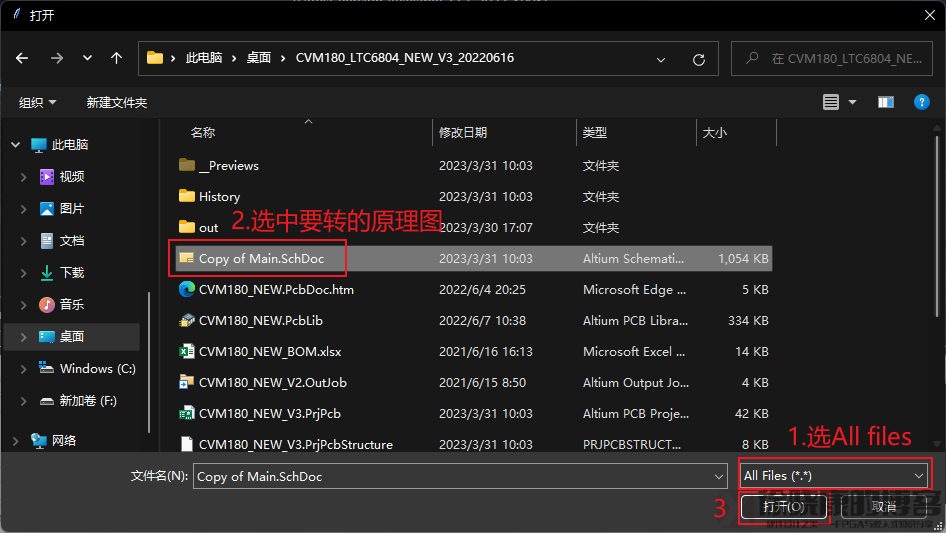Screen dimensions: 946x533
Task: Click the Help question mark icon
Action: (922, 102)
